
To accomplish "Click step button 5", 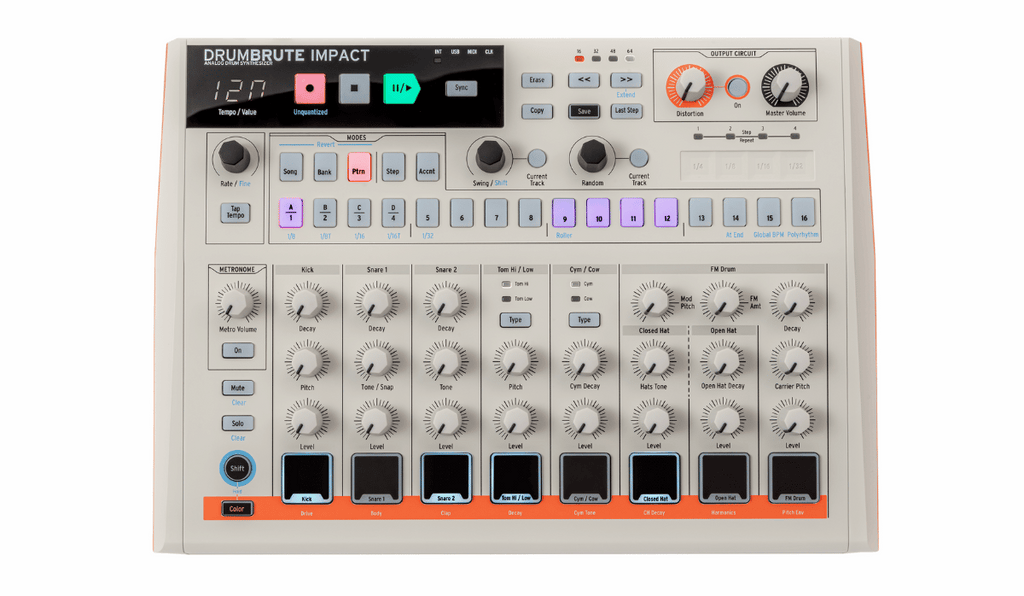I will [x=427, y=213].
